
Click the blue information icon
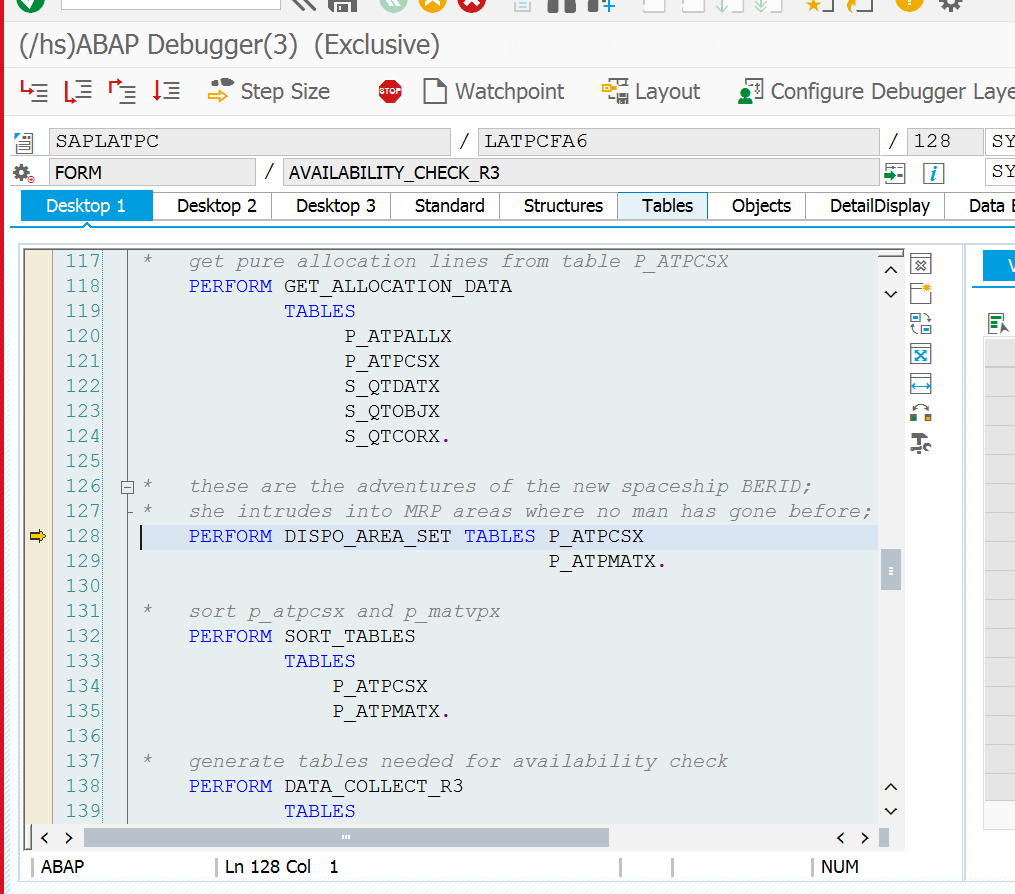933,173
